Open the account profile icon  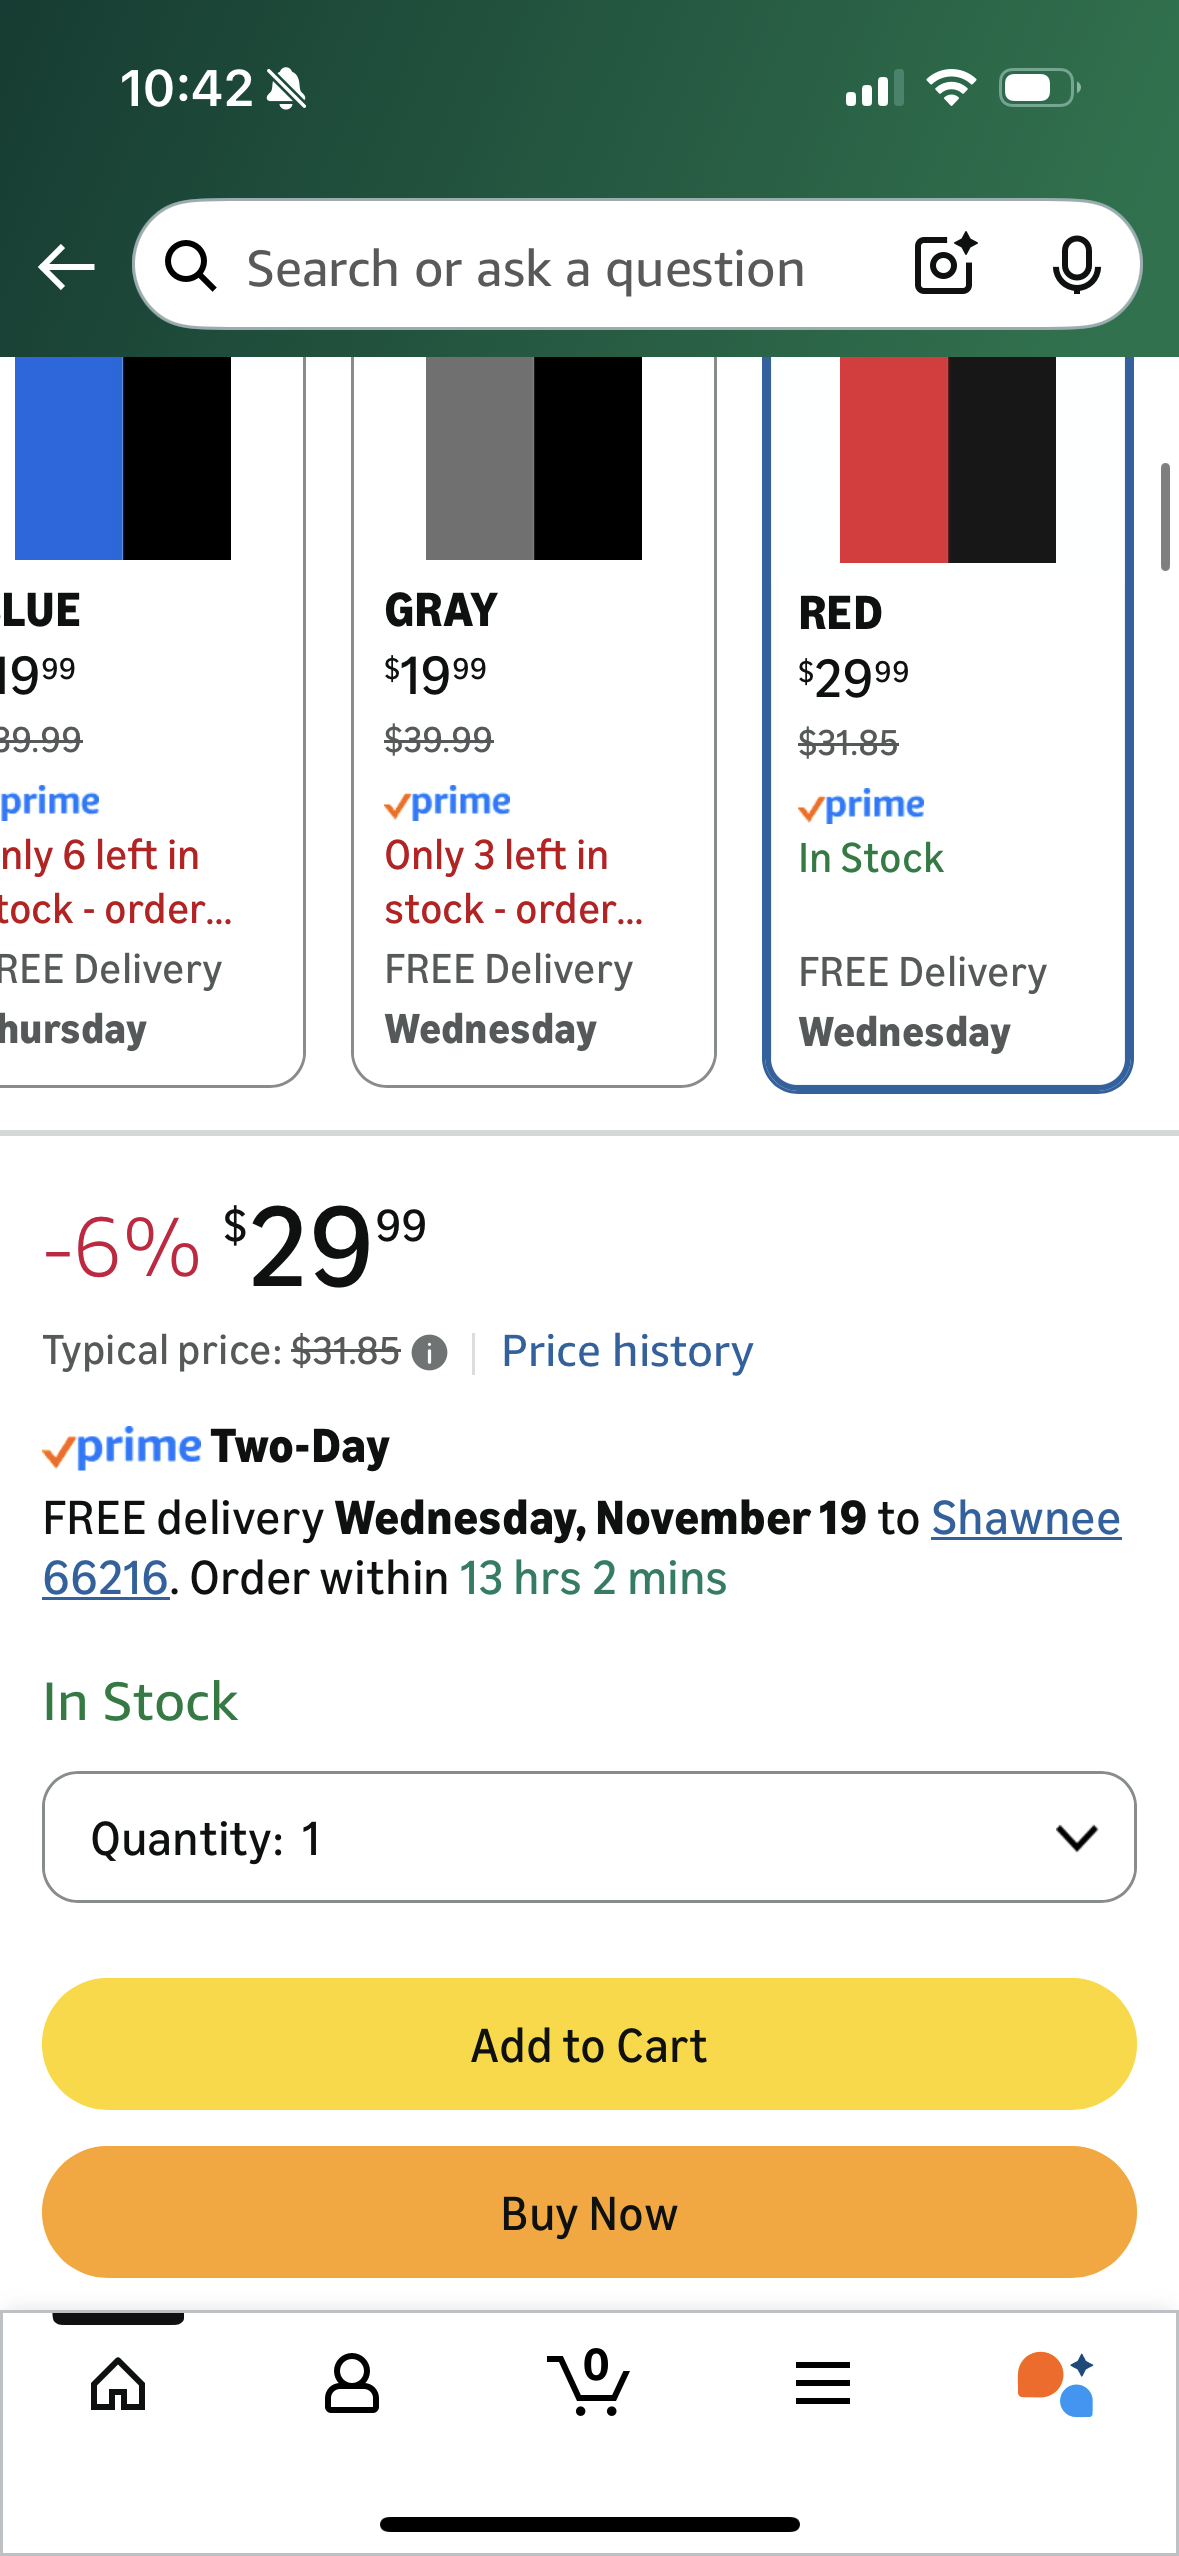click(x=352, y=2384)
